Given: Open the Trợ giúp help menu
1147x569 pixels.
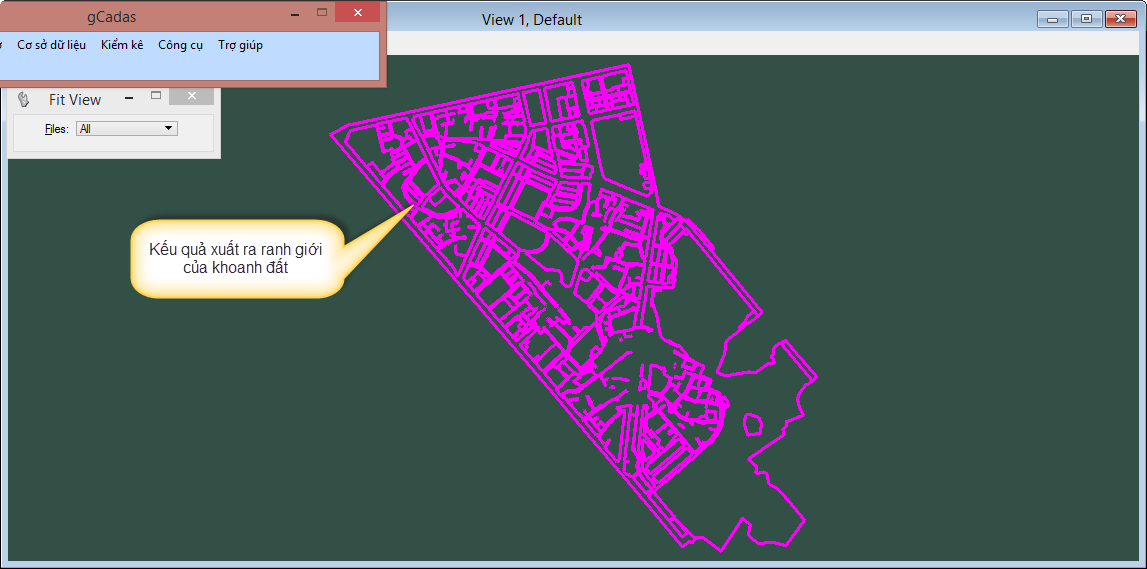Looking at the screenshot, I should (240, 45).
